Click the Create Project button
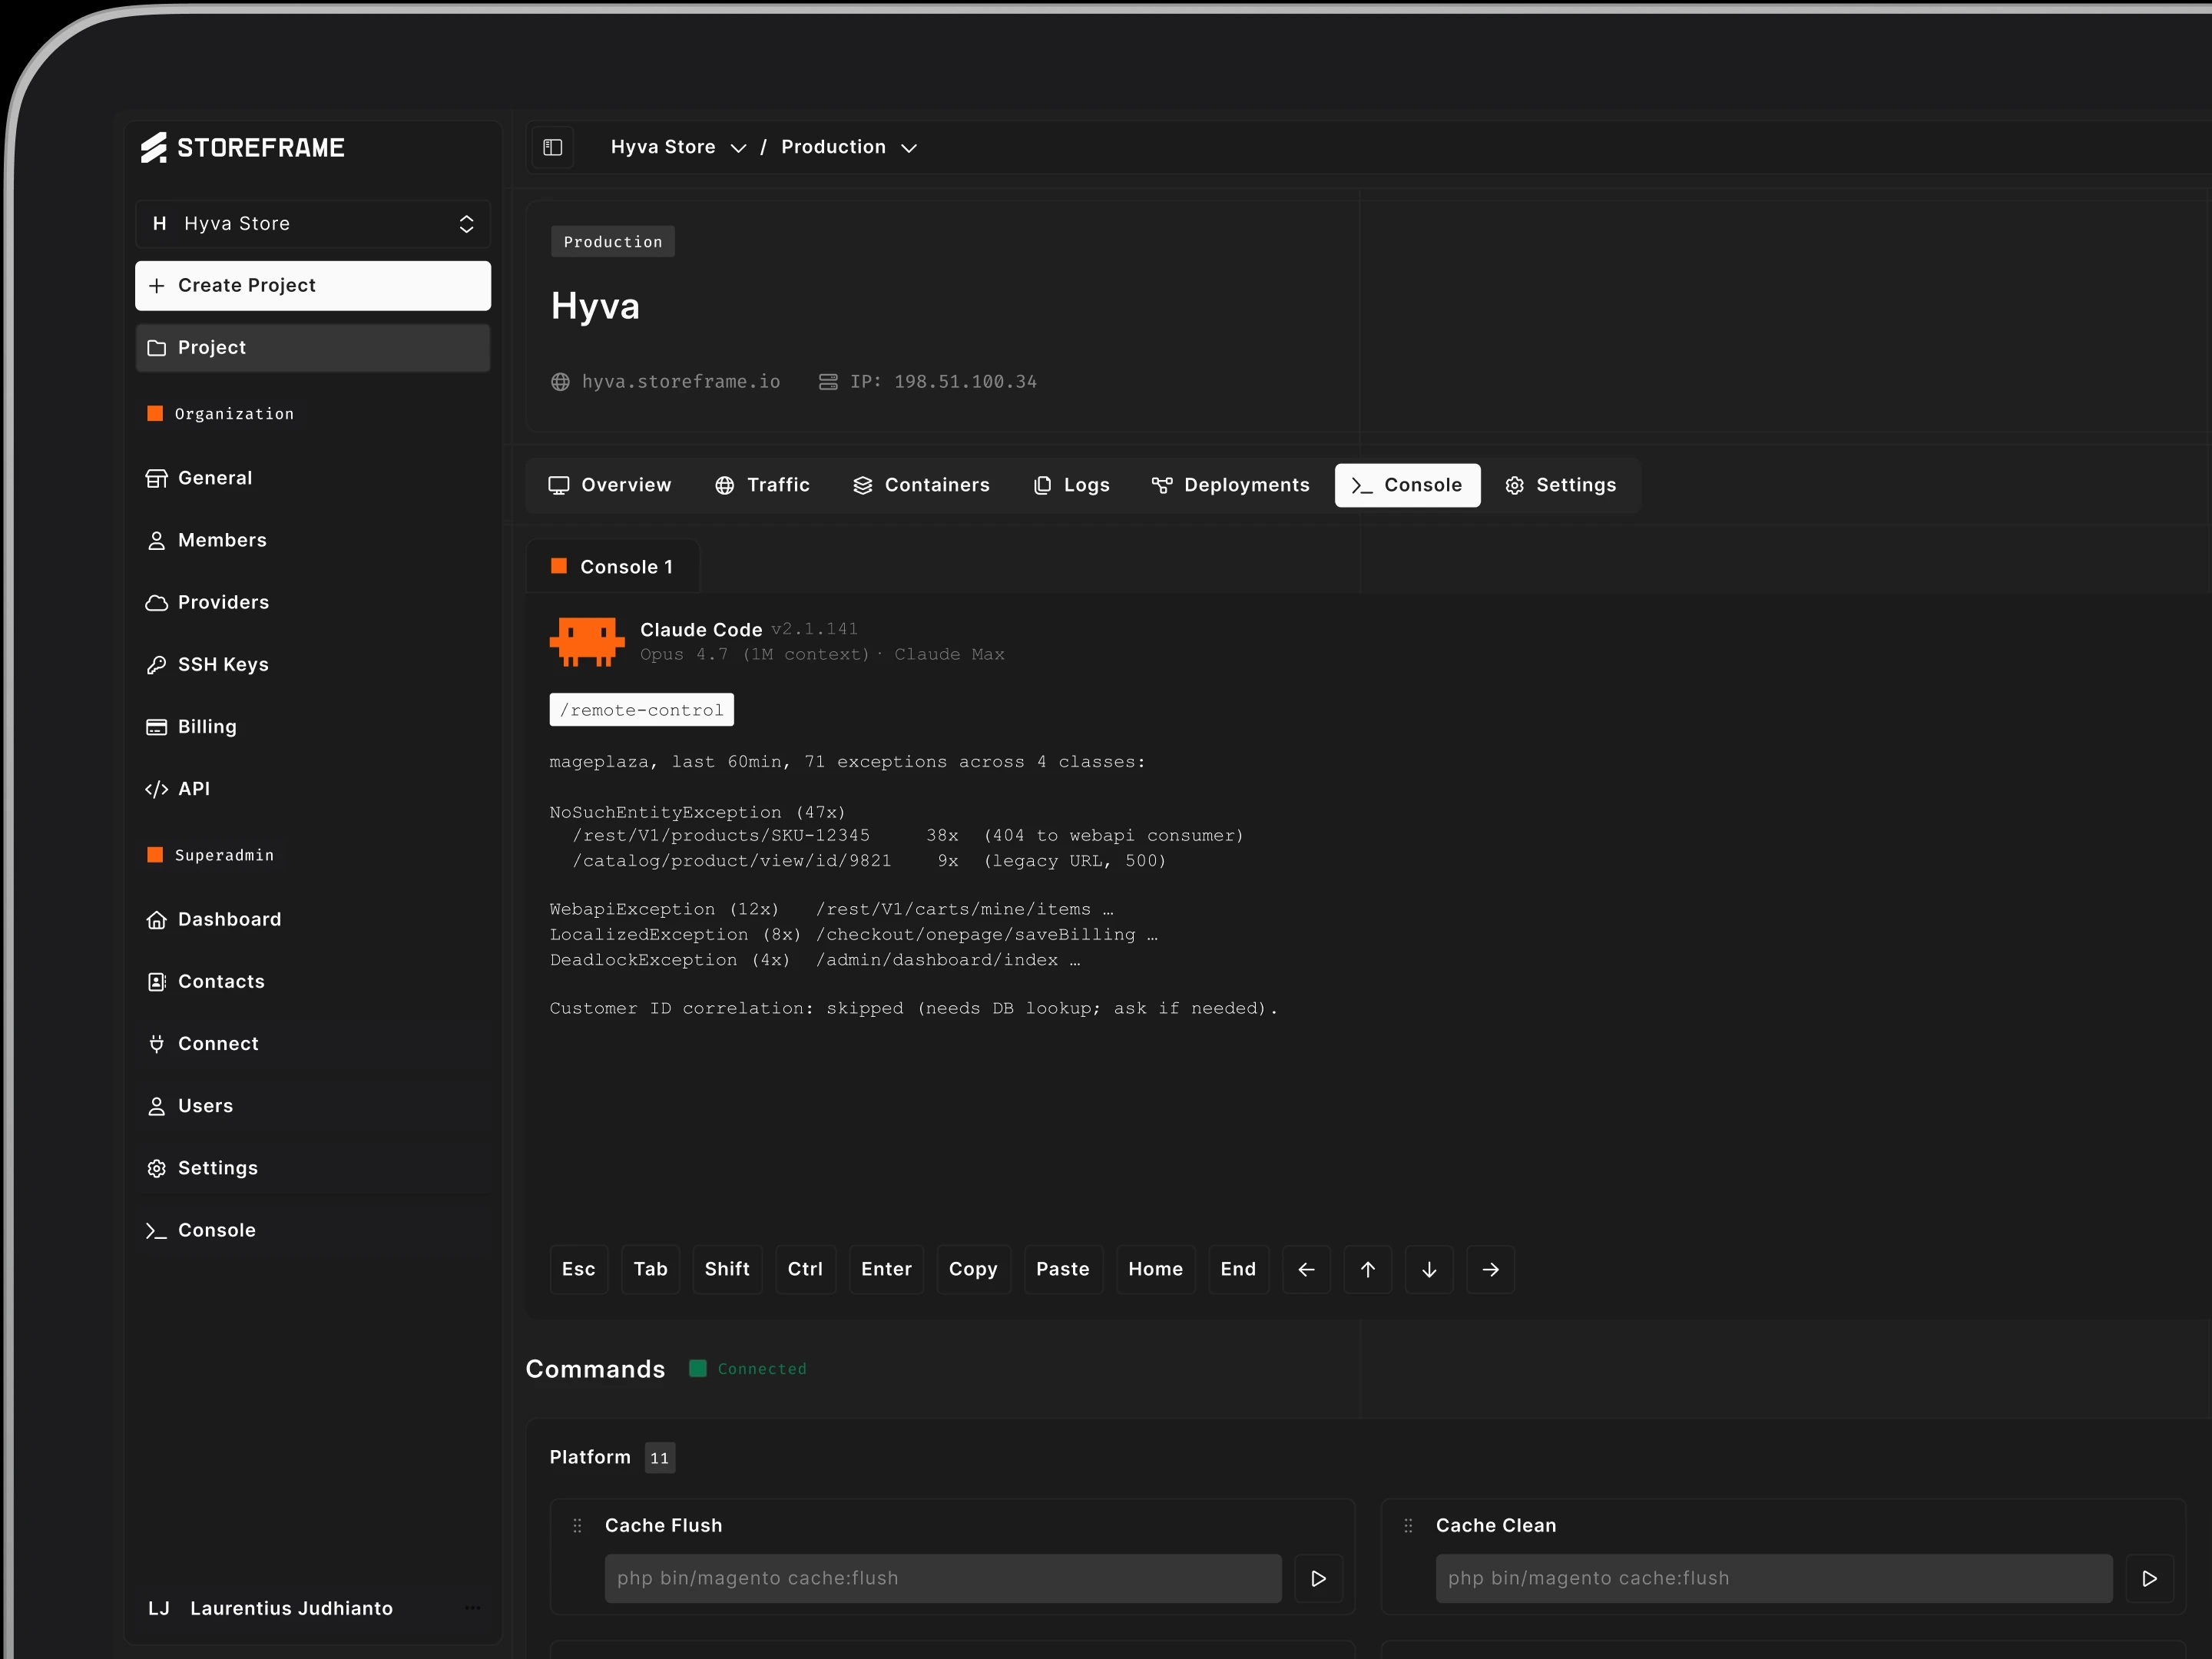The image size is (2212, 1659). click(x=313, y=286)
